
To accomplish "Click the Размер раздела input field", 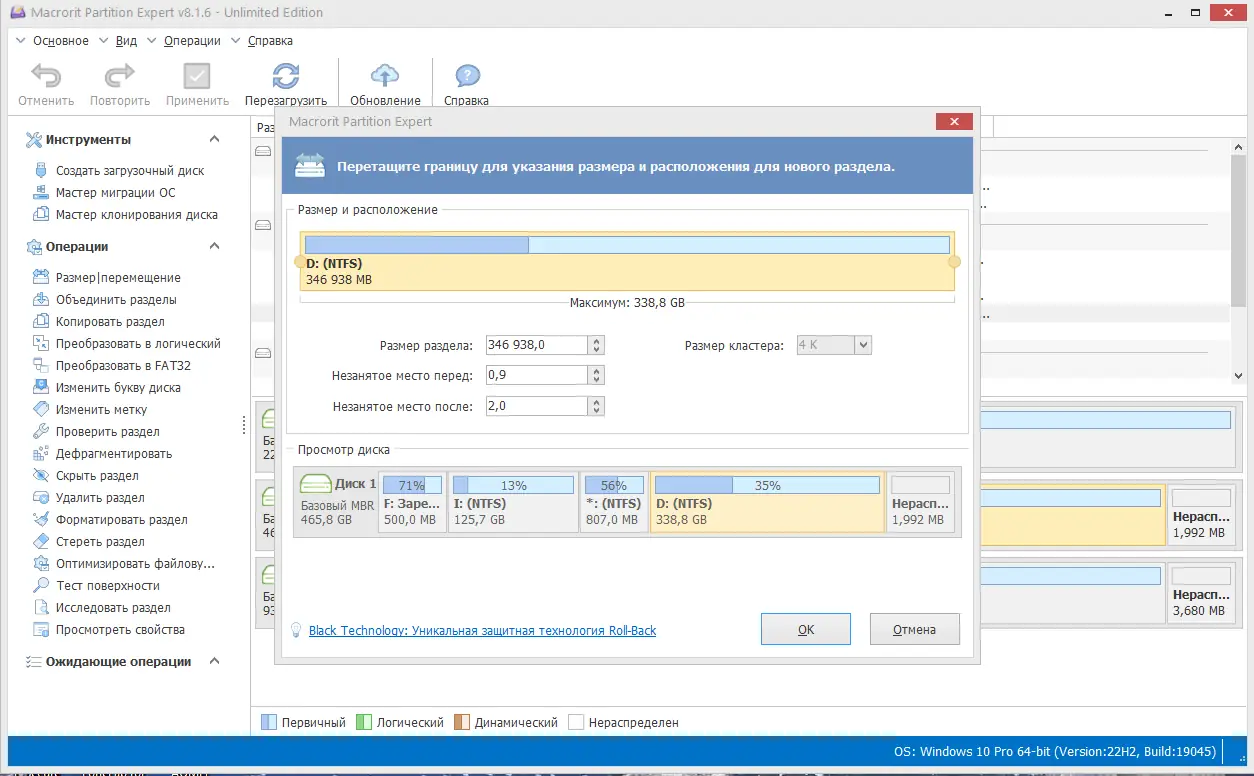I will [x=536, y=345].
